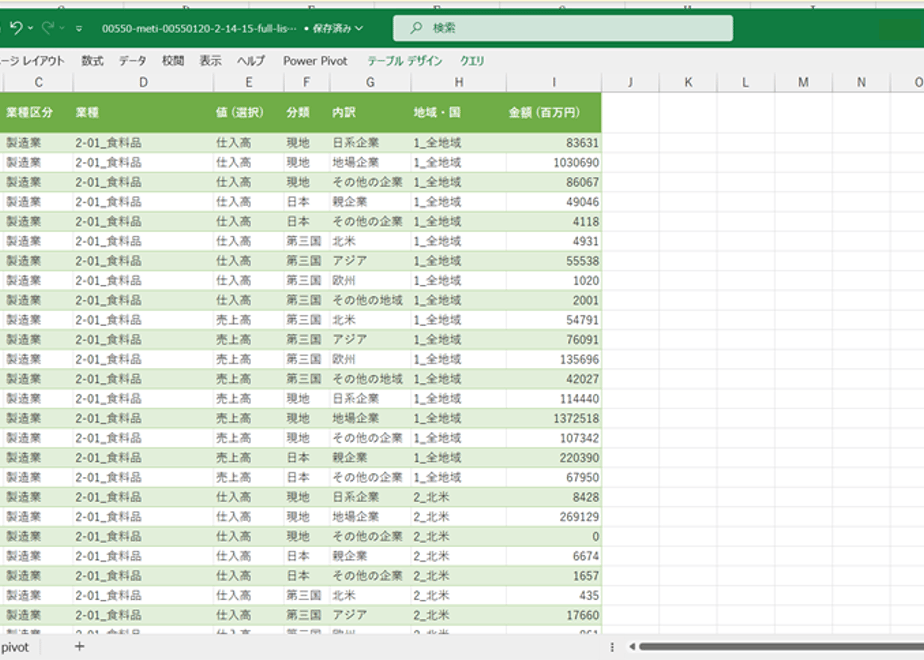Screen dimensions: 924x660
Task: Open the ページ レイアウト ribbon tab
Action: point(31,61)
